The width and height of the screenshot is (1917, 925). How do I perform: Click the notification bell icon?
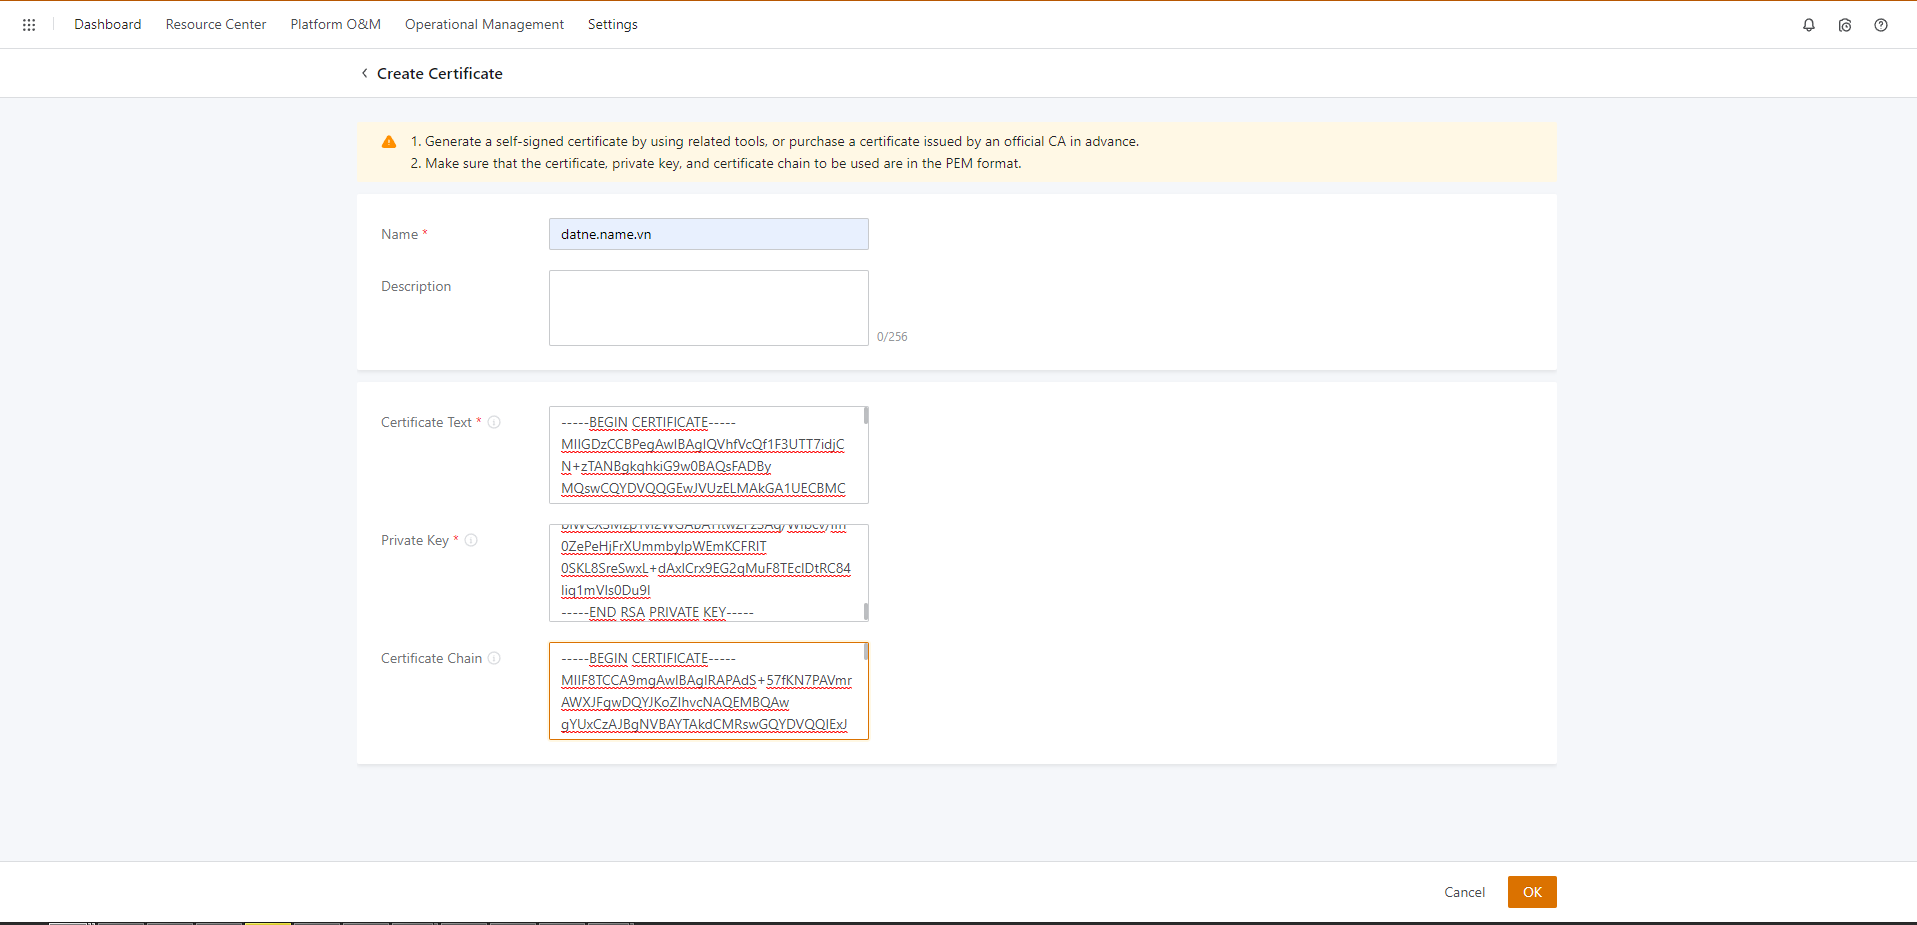[1808, 25]
